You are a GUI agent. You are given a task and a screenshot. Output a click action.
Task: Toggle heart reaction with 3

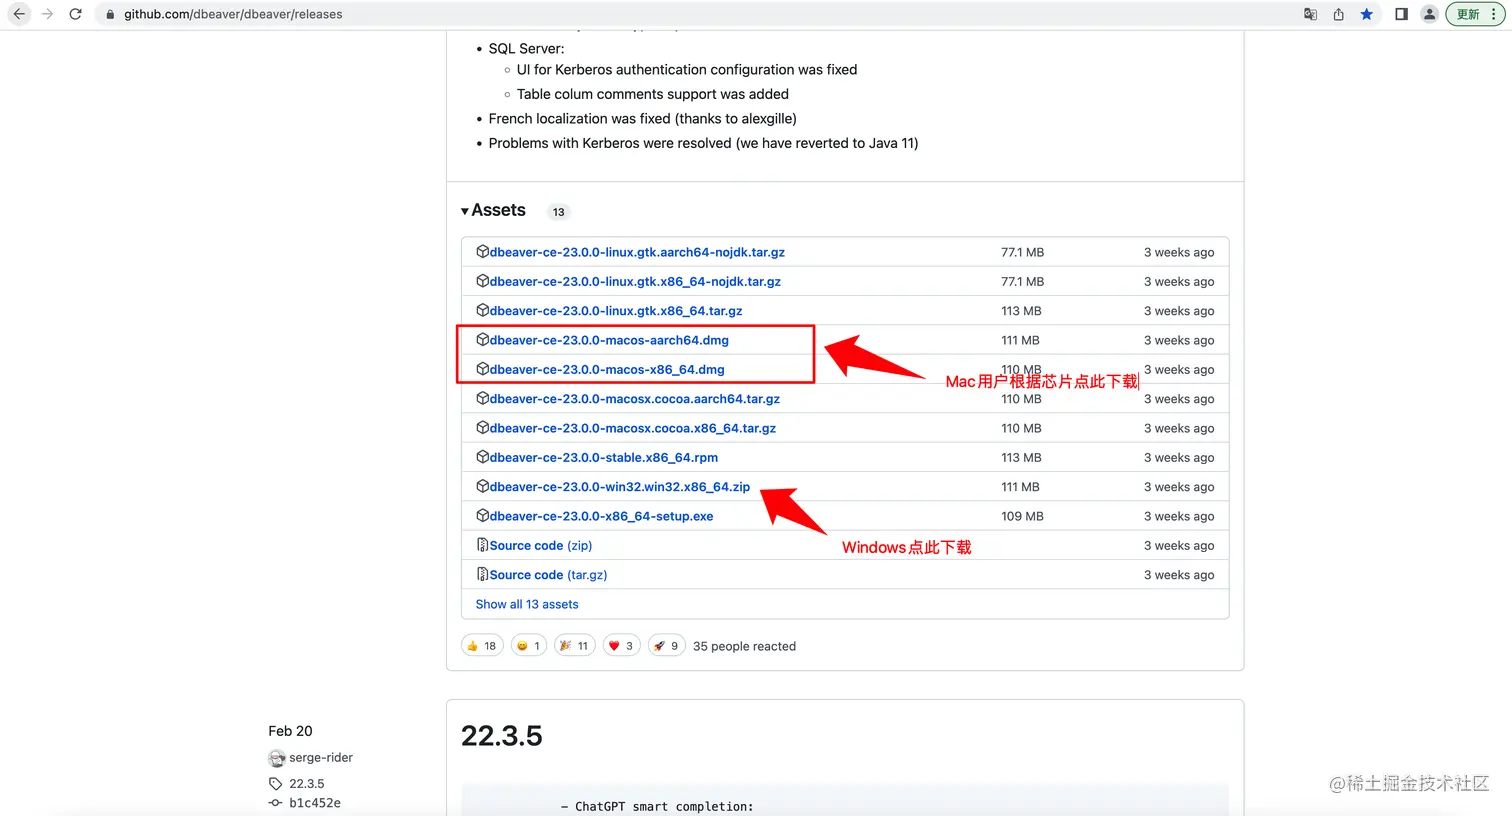(x=621, y=646)
